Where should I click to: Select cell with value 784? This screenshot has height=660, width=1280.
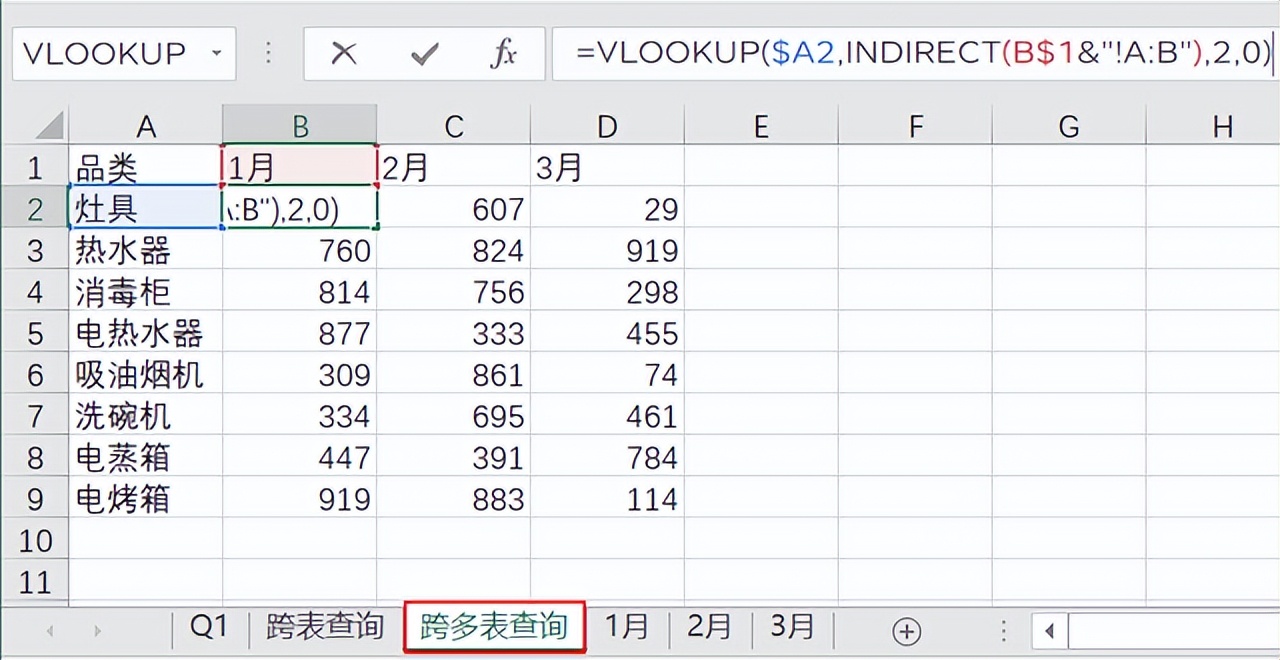[x=607, y=457]
